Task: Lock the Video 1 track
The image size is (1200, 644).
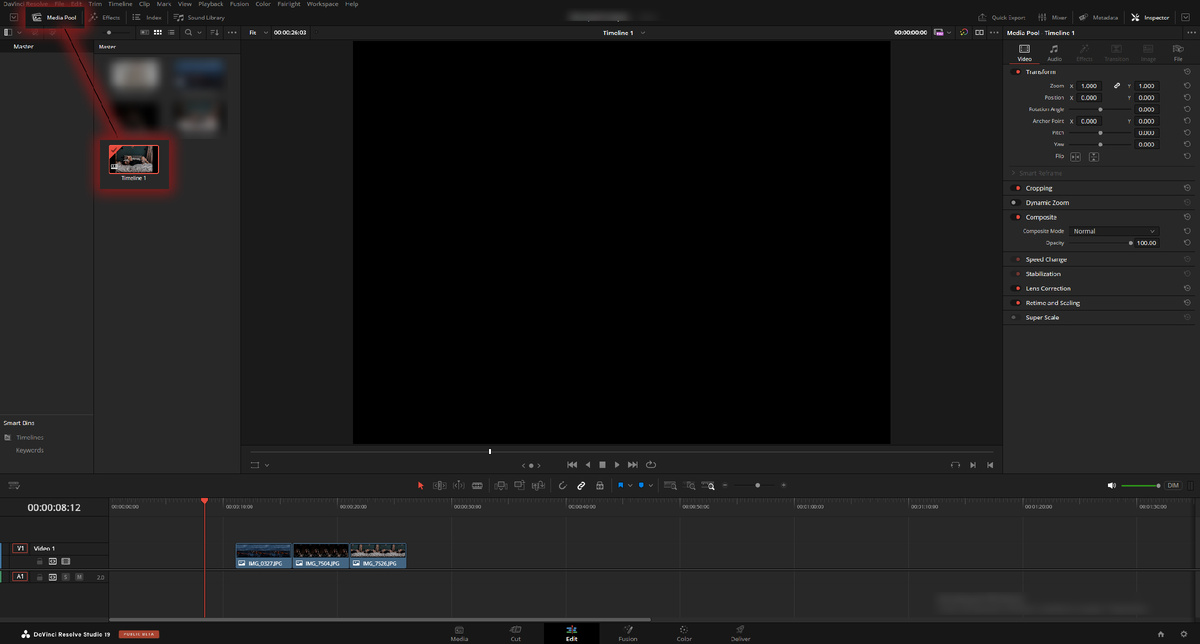Action: click(39, 561)
